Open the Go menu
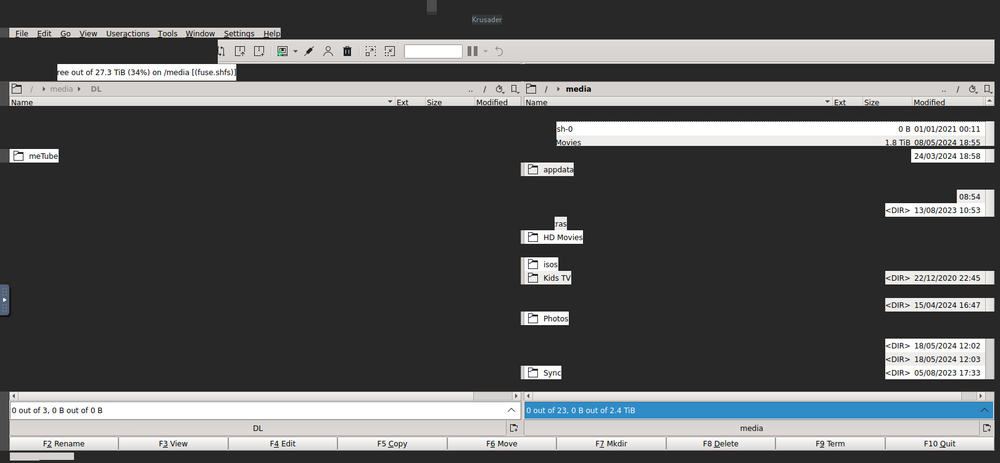This screenshot has height=463, width=1000. click(x=66, y=33)
